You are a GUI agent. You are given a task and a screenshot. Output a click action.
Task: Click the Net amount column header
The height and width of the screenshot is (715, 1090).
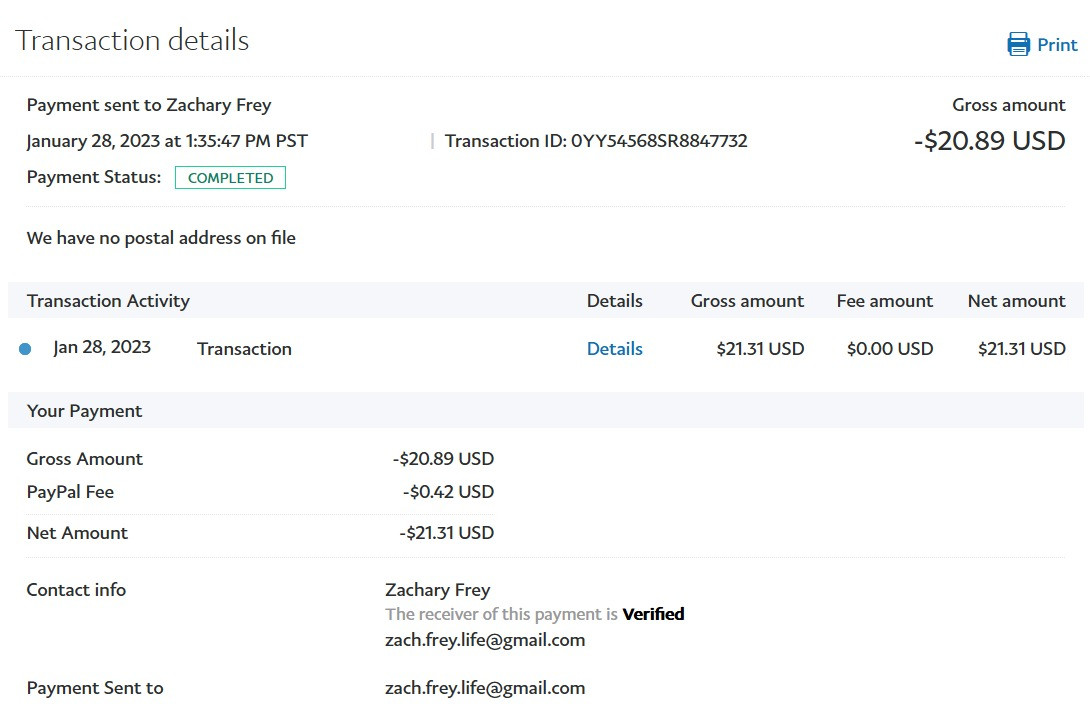tap(1016, 301)
